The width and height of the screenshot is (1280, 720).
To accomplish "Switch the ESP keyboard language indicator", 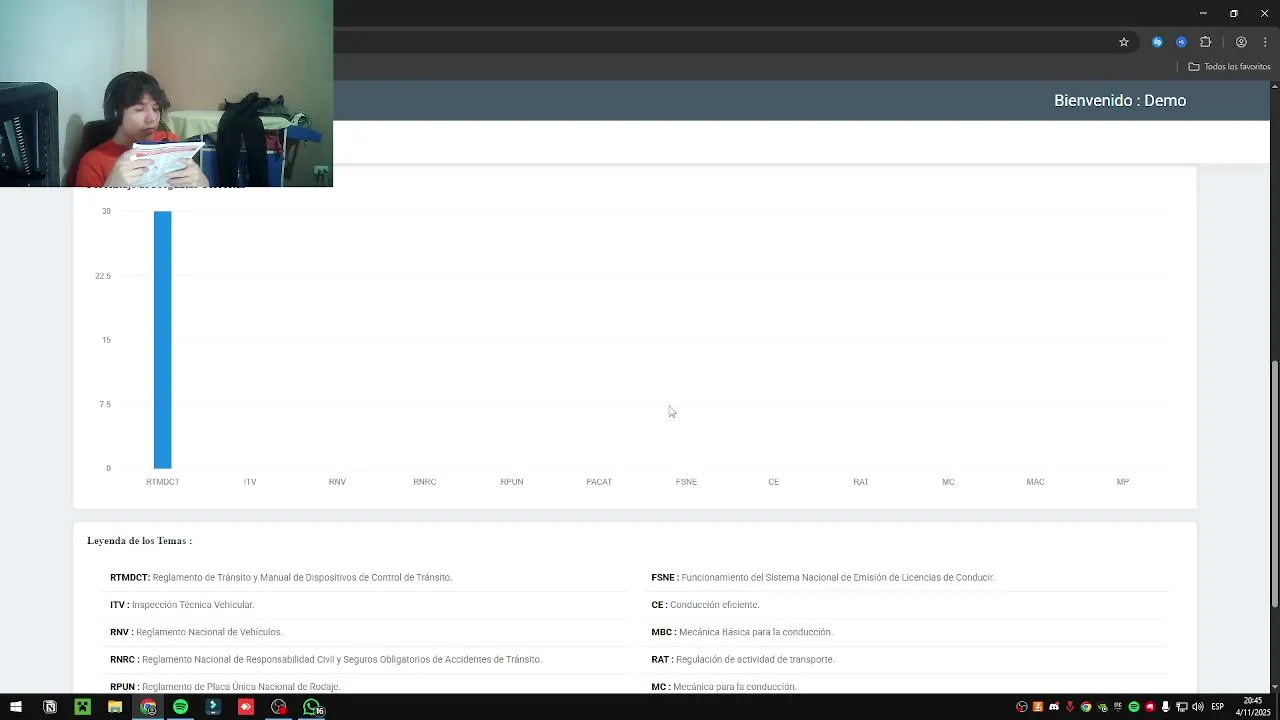I will pos(1218,707).
